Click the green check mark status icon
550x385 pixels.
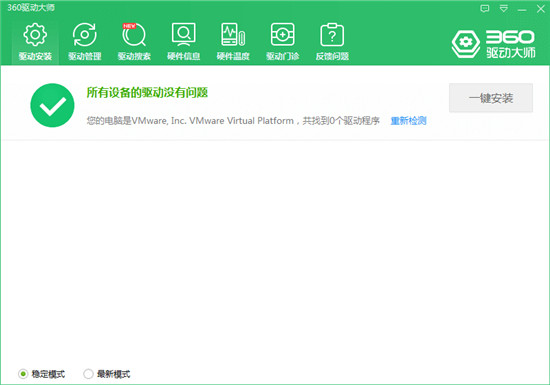tap(52, 105)
